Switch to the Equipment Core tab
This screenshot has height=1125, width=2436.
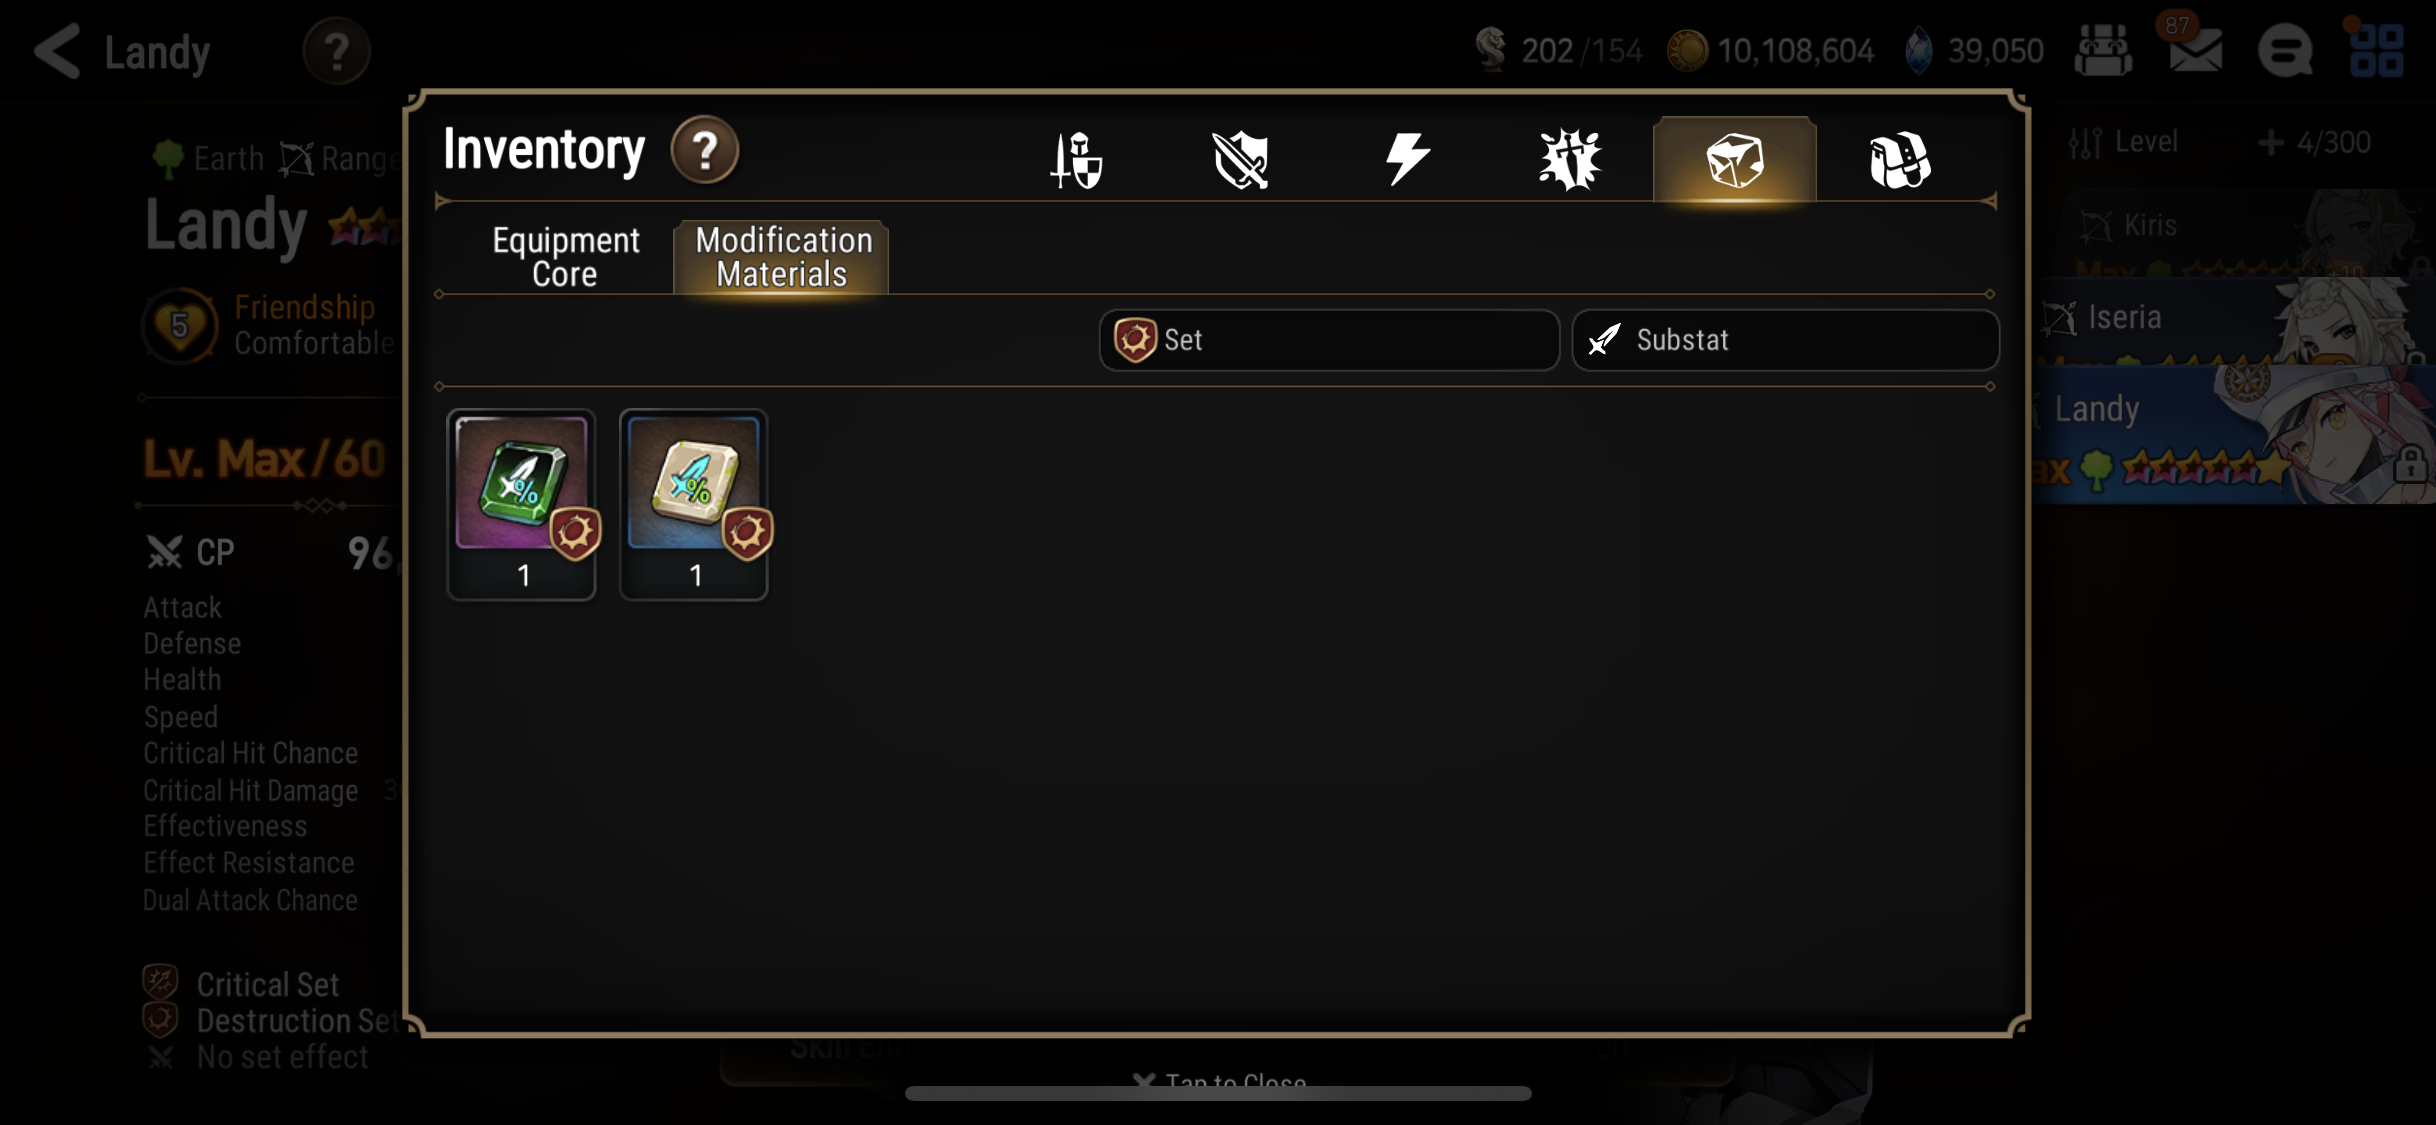565,257
